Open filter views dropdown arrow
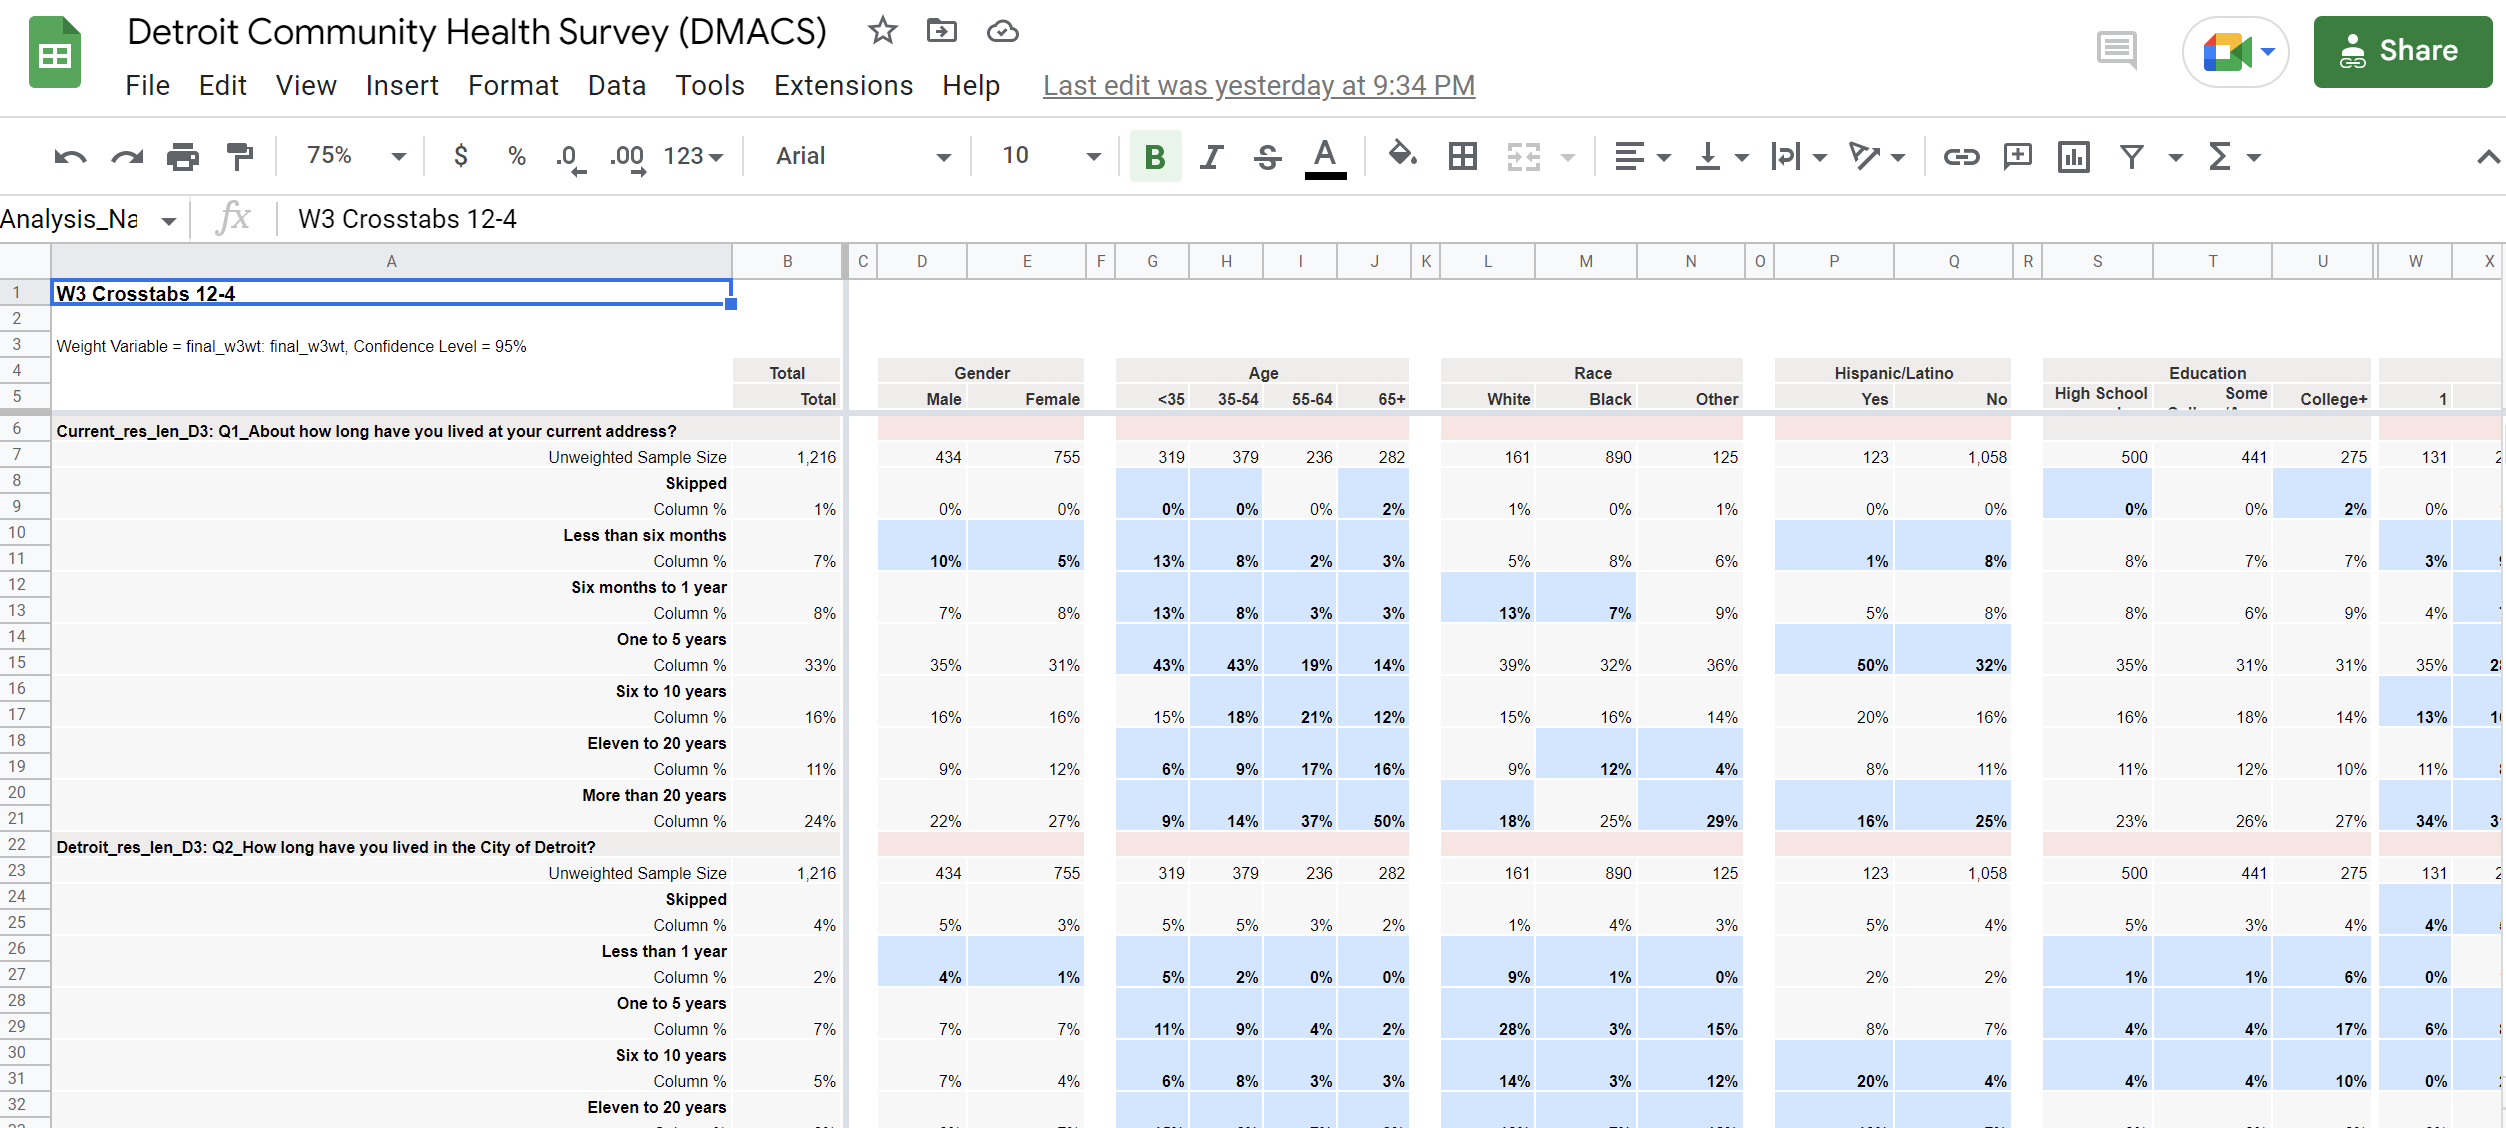 2175,157
